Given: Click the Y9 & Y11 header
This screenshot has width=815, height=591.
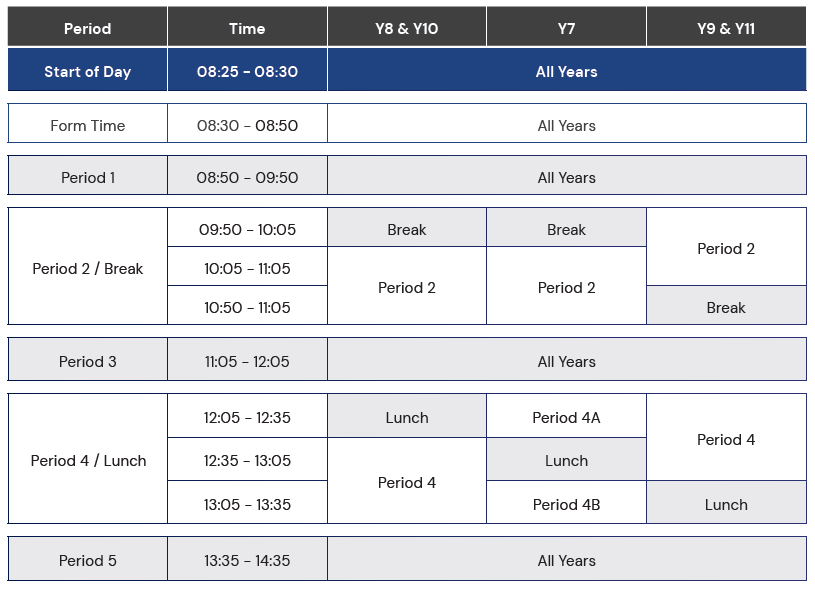Looking at the screenshot, I should [727, 27].
